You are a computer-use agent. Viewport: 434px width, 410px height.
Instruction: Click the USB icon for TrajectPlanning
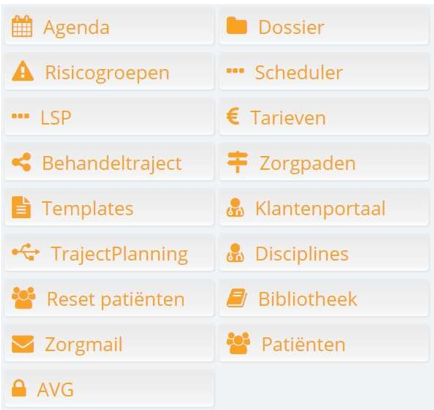click(26, 252)
